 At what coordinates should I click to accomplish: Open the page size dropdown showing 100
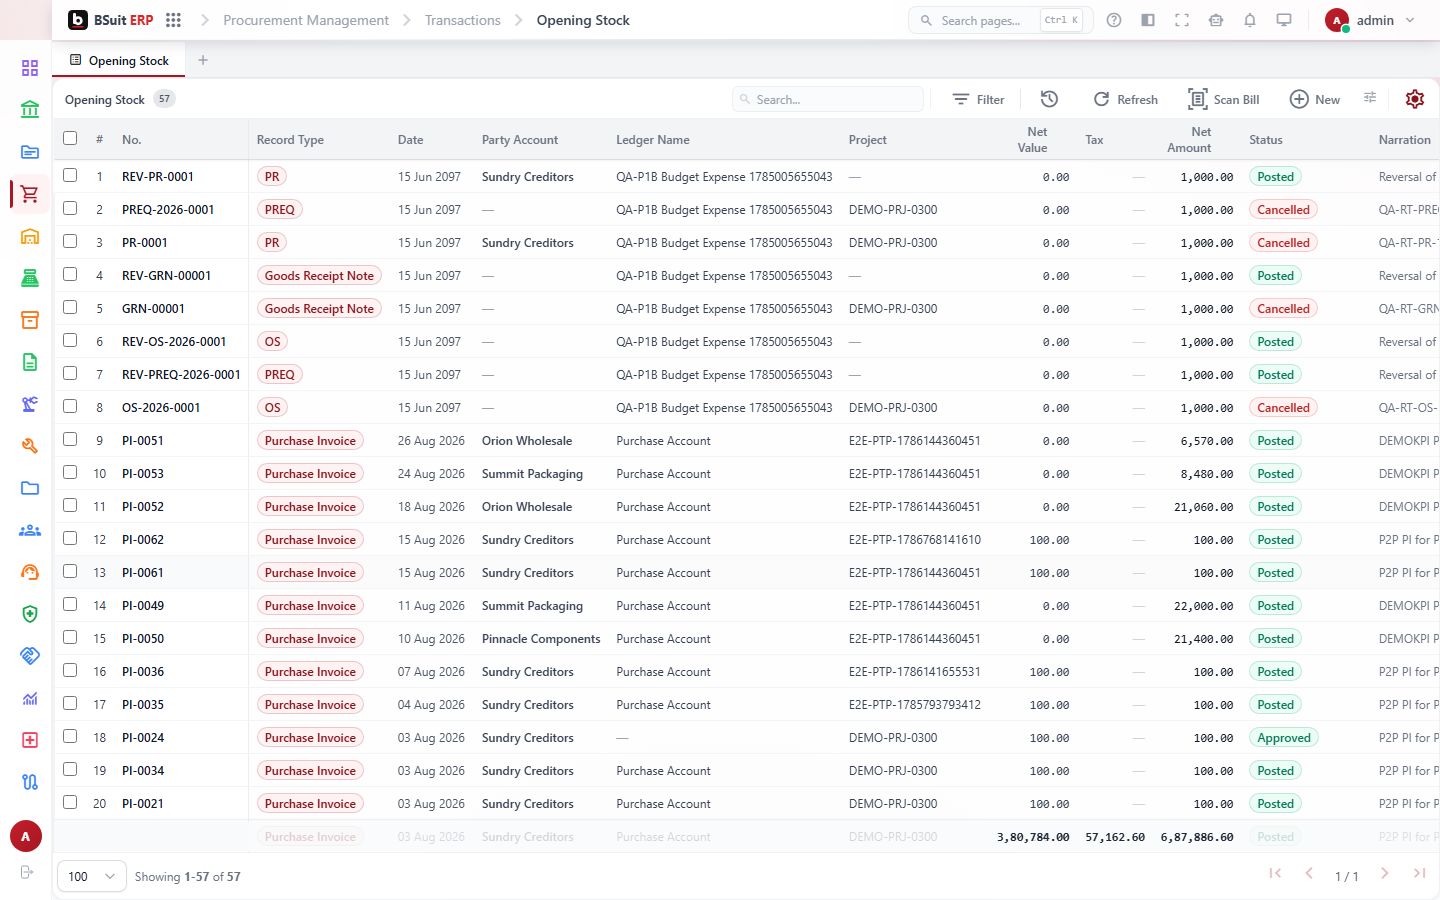coord(92,876)
